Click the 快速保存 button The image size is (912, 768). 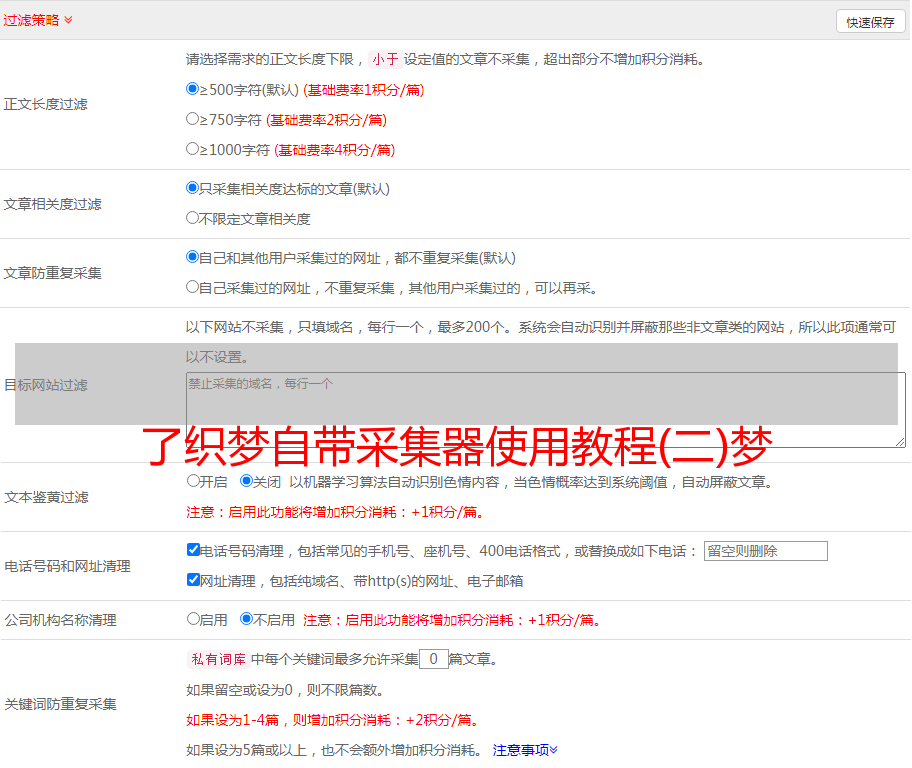click(870, 22)
